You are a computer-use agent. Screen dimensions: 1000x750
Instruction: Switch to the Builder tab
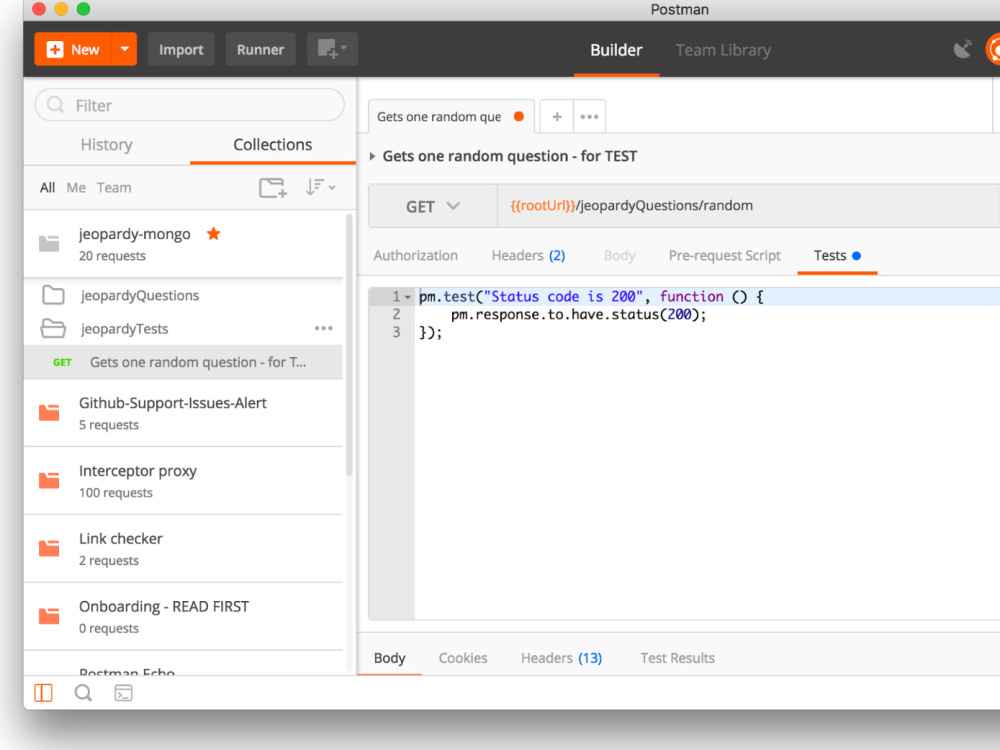tap(616, 50)
